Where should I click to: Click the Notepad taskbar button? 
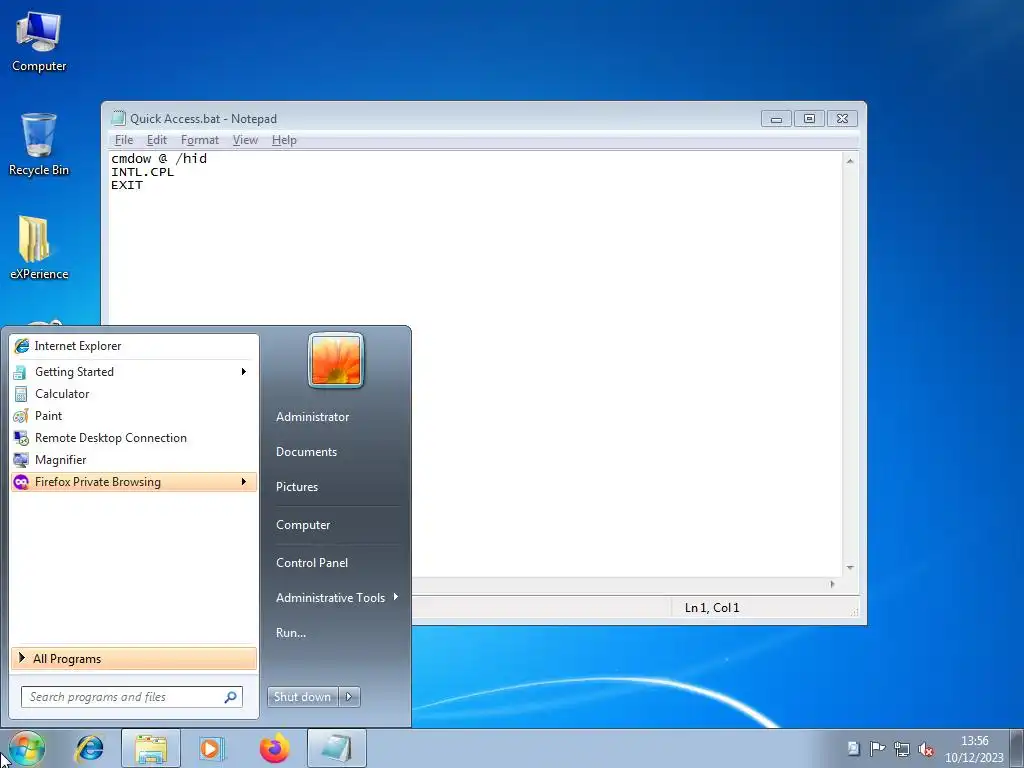coord(337,748)
